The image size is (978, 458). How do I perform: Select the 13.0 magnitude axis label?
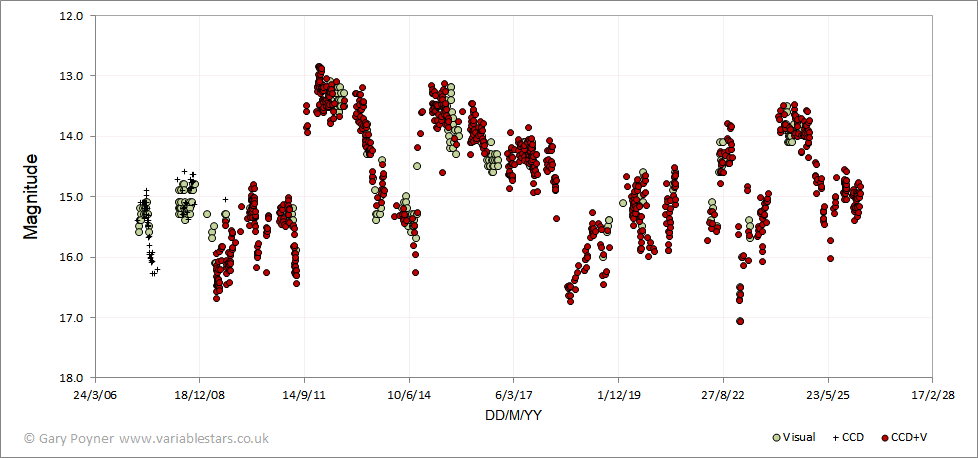(x=73, y=76)
